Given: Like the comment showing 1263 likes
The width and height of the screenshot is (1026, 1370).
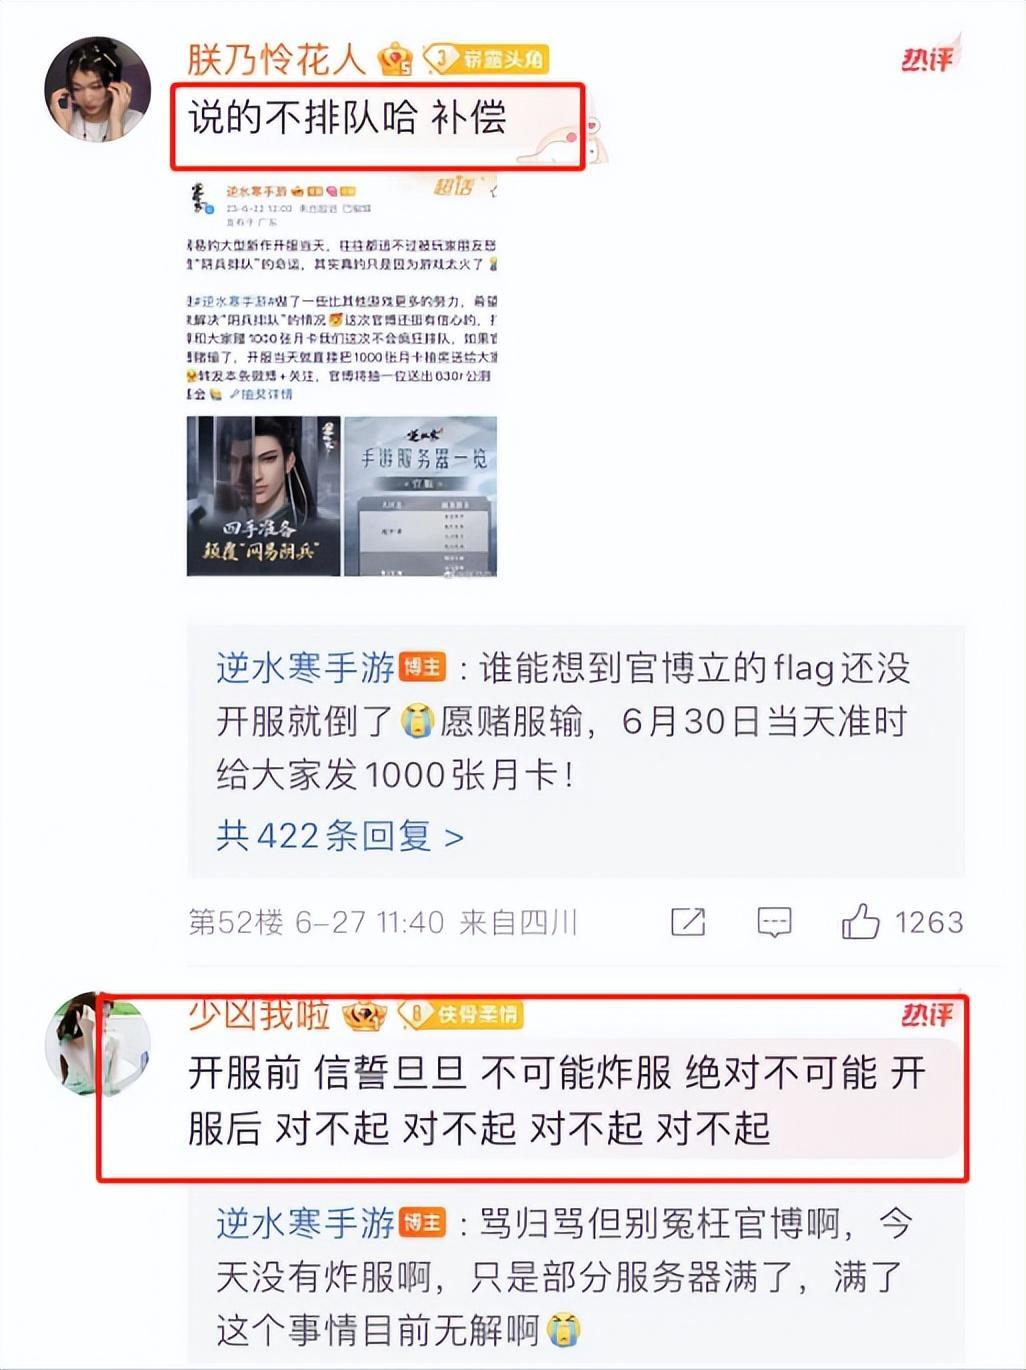Looking at the screenshot, I should (860, 921).
